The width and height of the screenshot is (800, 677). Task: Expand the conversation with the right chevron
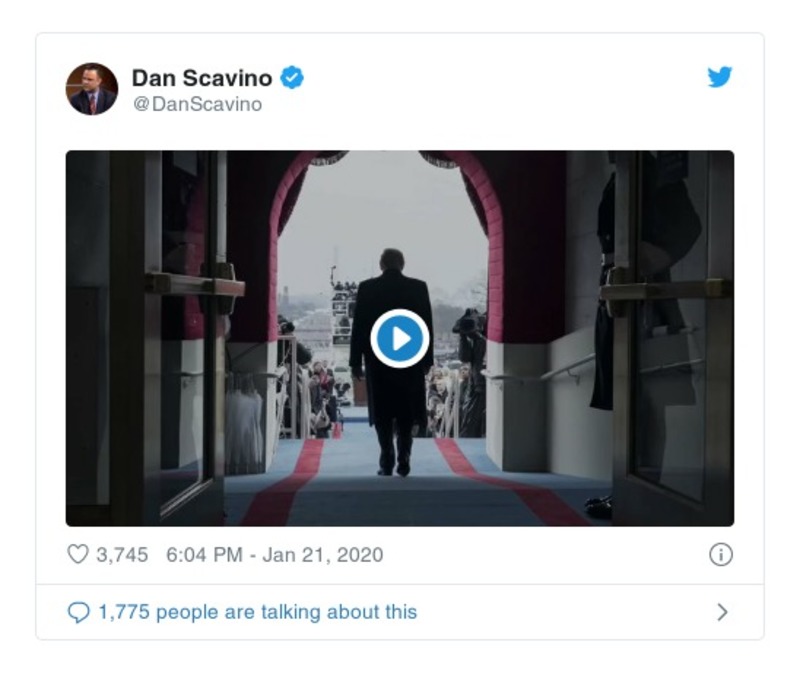722,612
